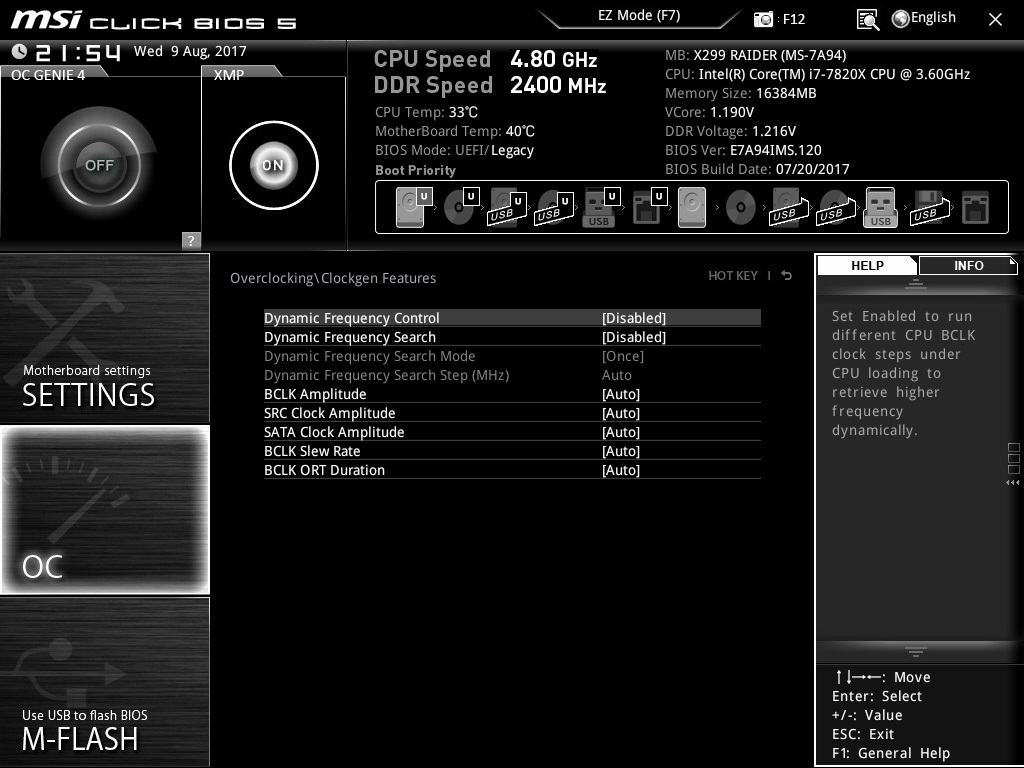The image size is (1024, 768).
Task: Select highlighted legacy USB key boot icon
Action: [880, 207]
